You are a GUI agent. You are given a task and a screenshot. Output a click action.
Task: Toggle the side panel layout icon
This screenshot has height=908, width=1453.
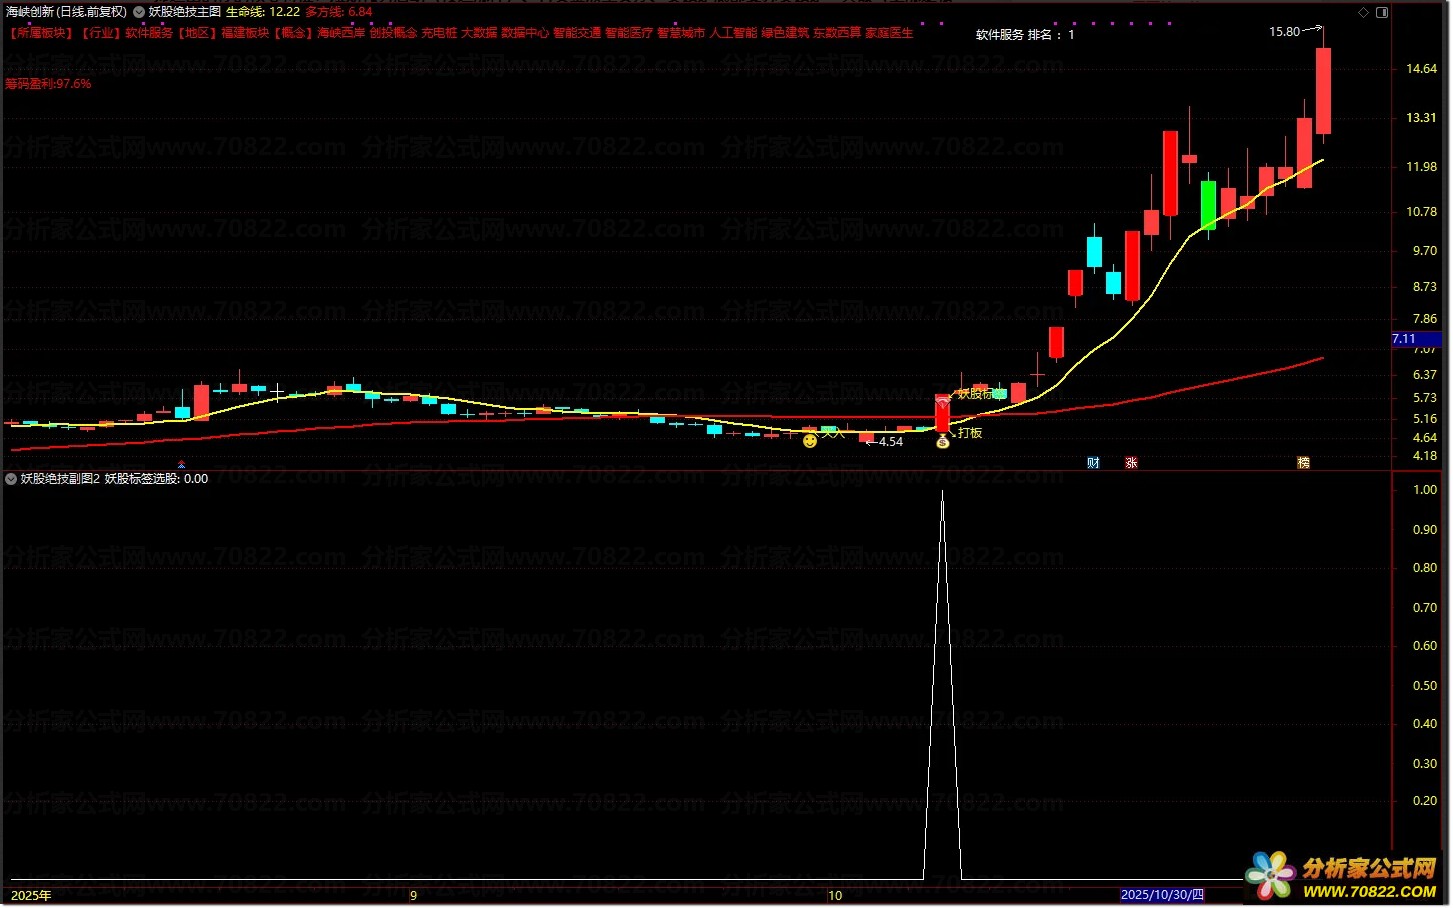tap(1382, 12)
